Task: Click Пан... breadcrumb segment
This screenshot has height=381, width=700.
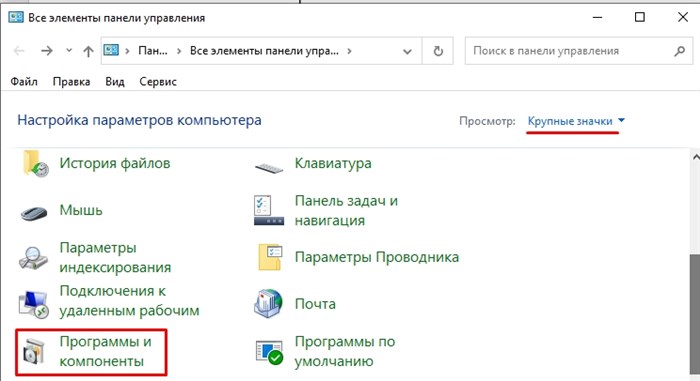Action: coord(153,51)
